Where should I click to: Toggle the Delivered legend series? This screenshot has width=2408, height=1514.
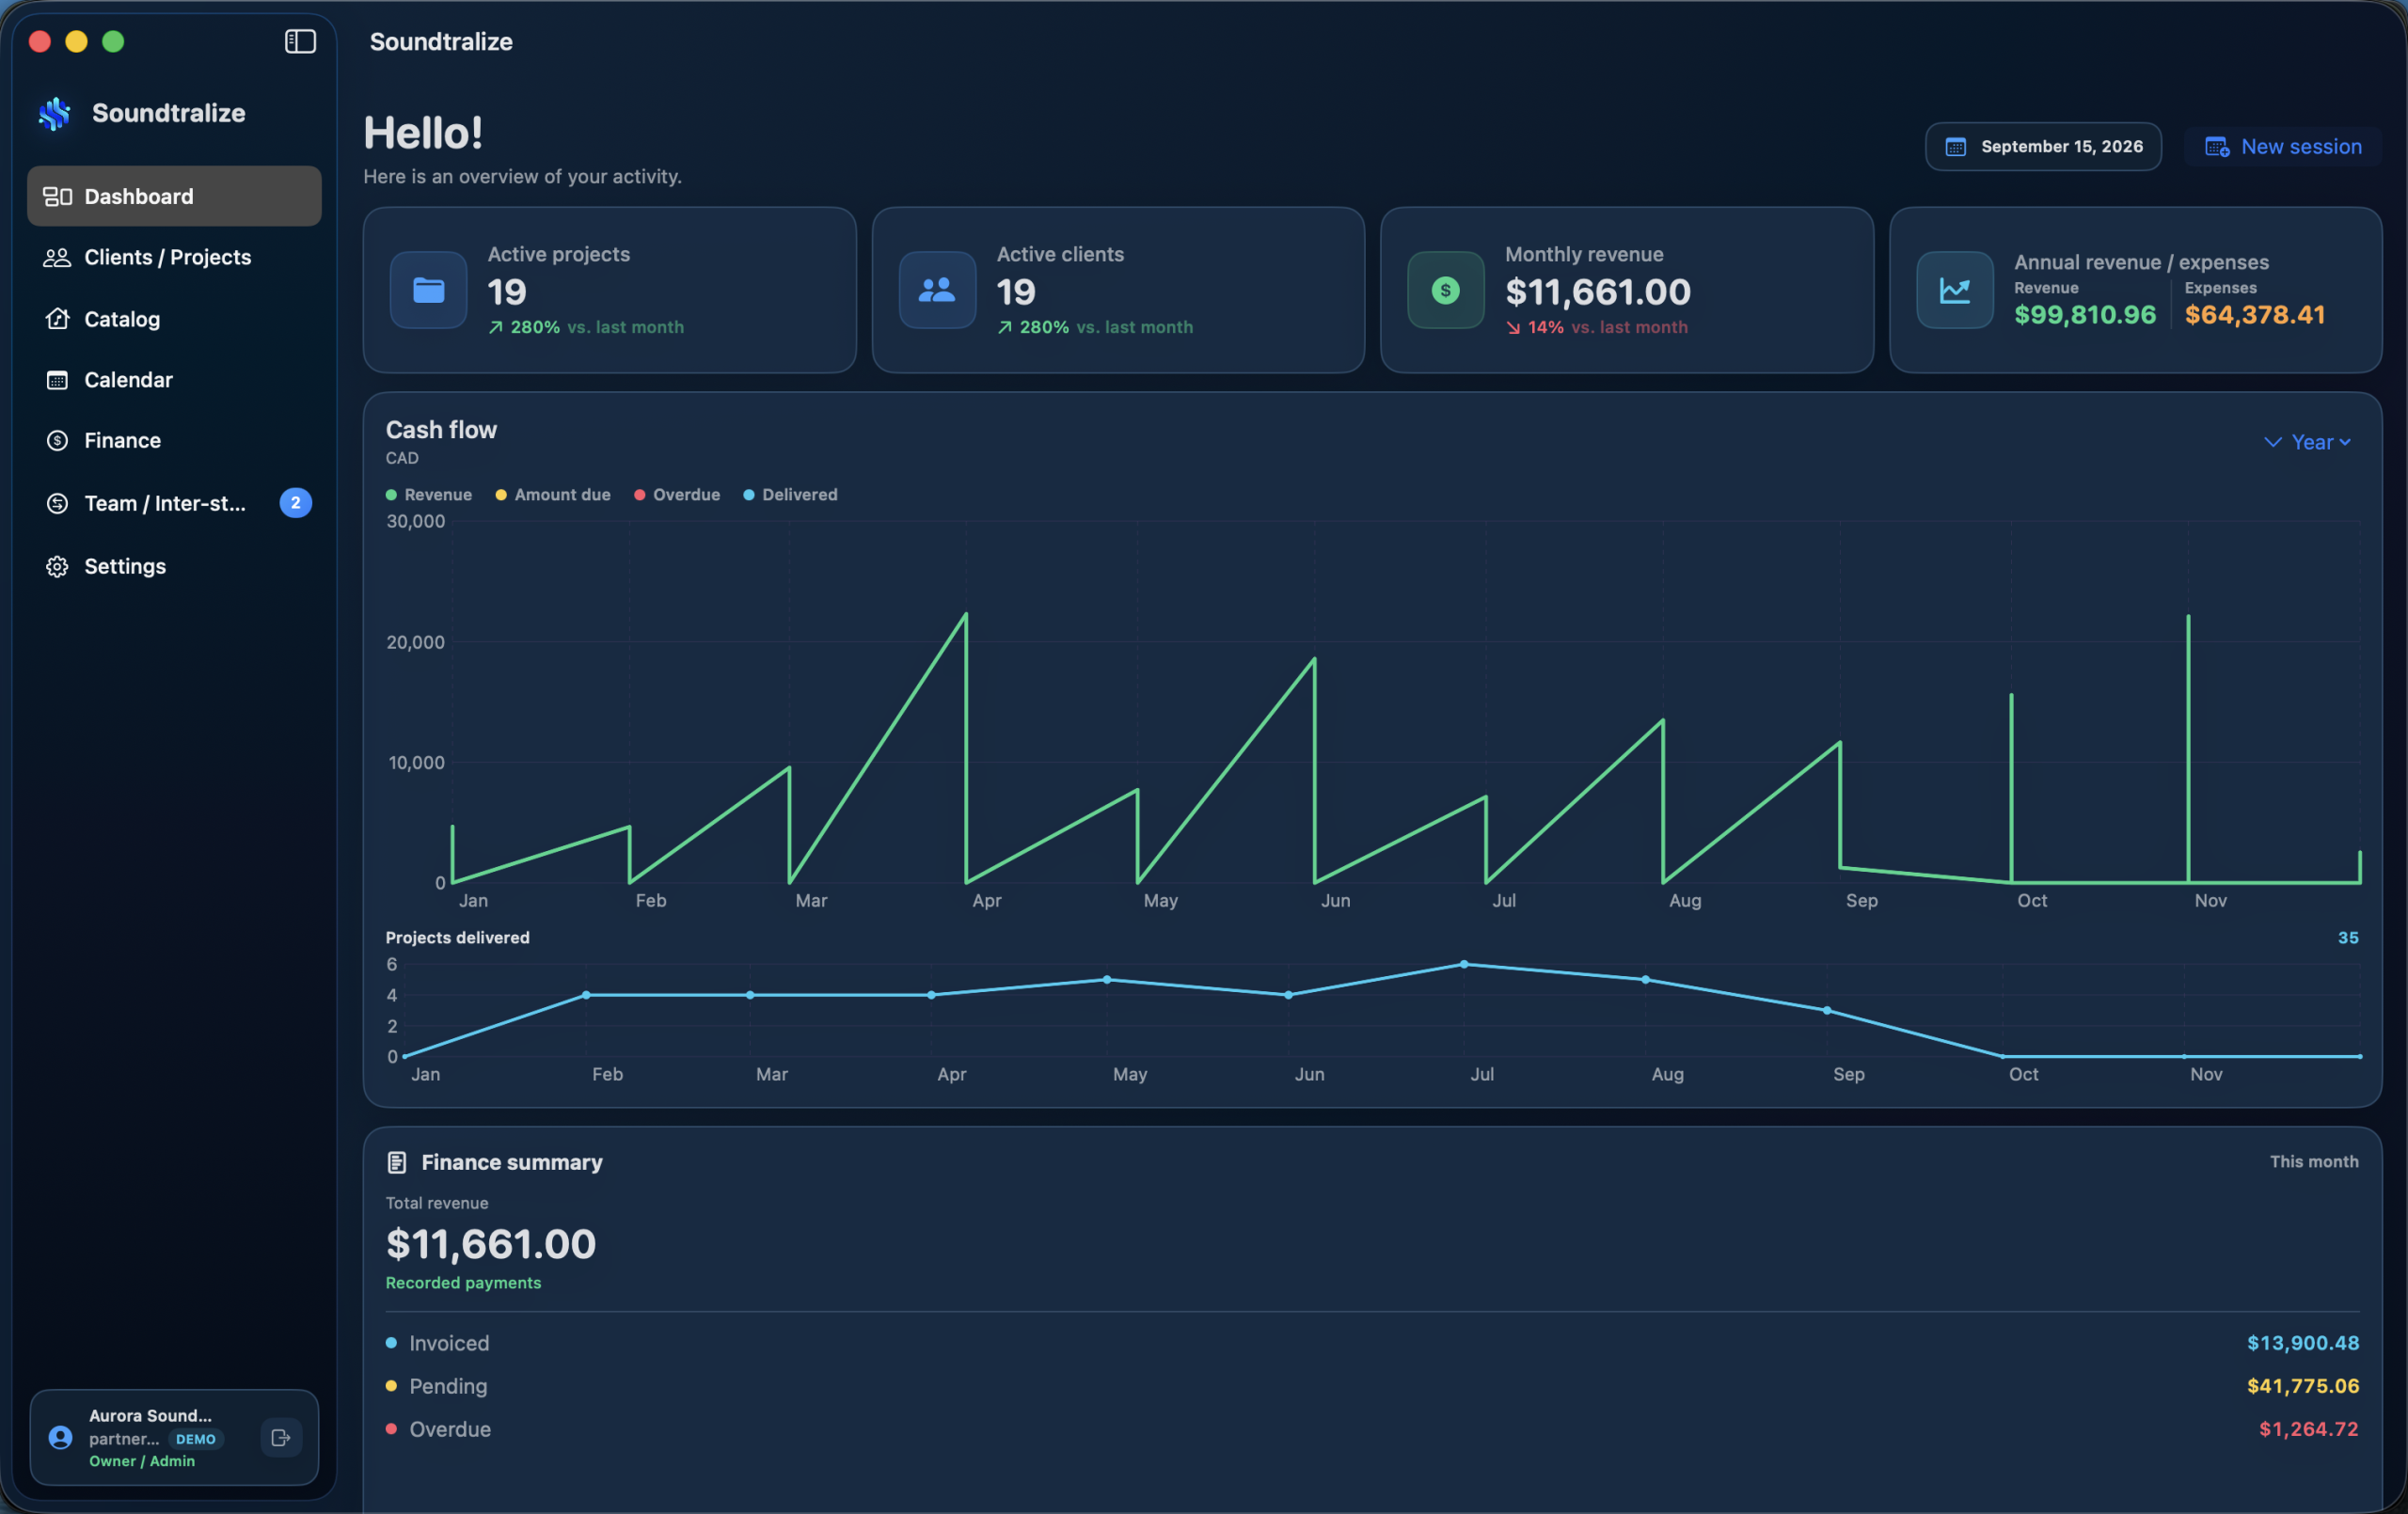coord(790,495)
